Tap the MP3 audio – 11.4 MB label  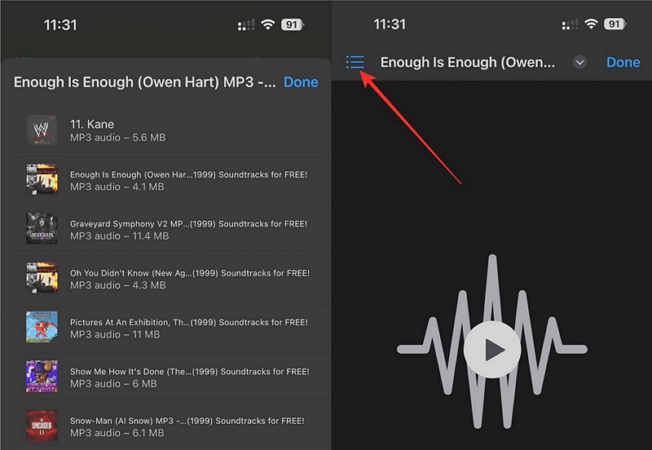tap(119, 236)
